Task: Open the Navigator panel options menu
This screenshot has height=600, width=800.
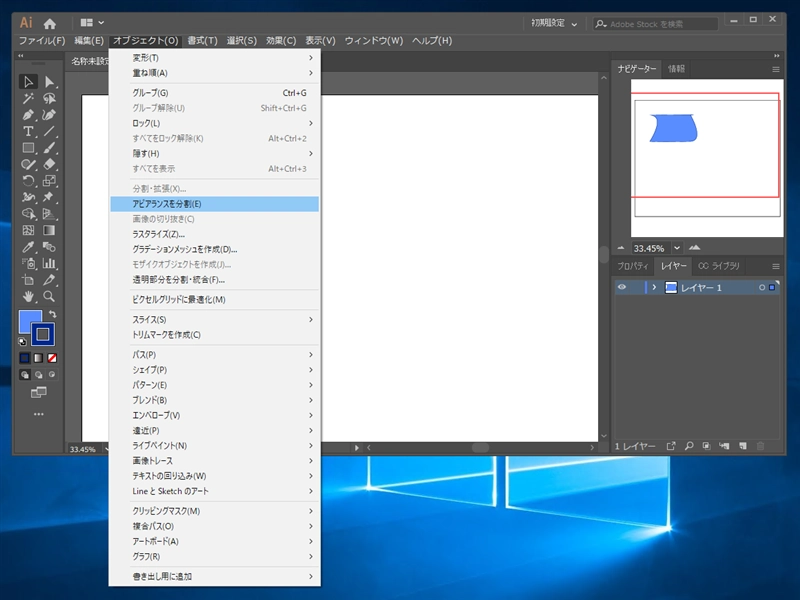Action: [x=776, y=69]
